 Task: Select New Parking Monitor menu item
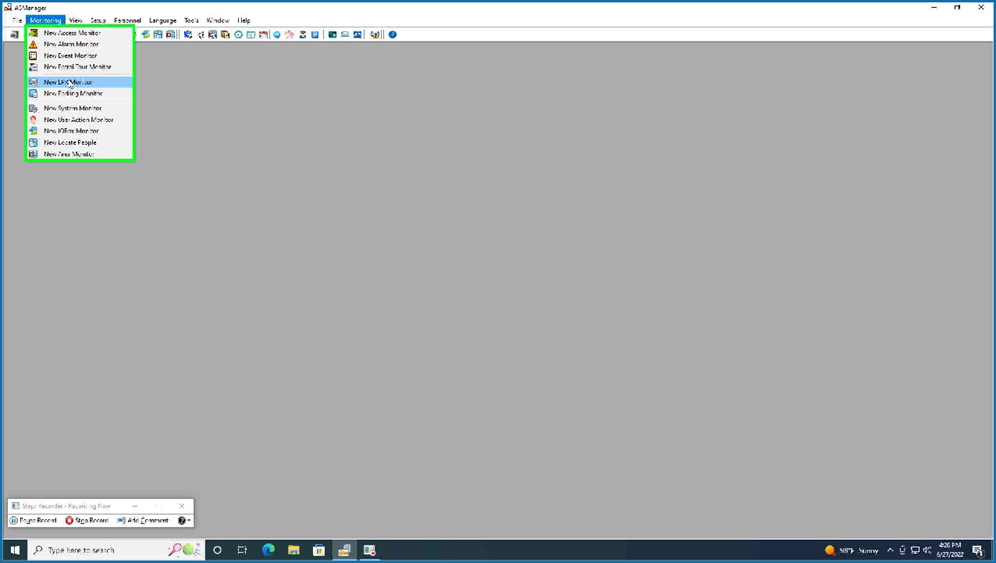pyautogui.click(x=73, y=93)
